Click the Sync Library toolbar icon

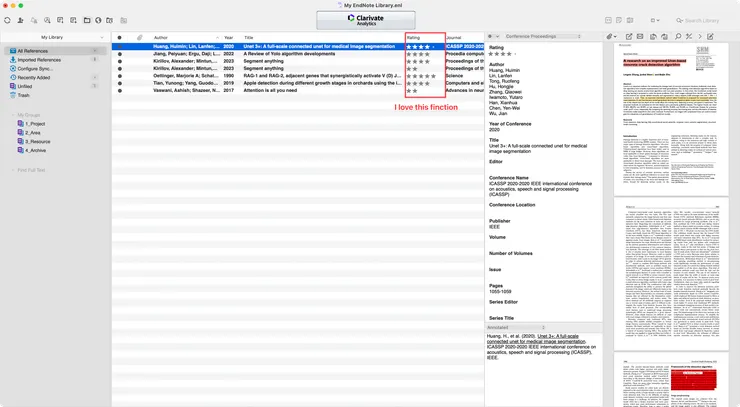point(7,20)
